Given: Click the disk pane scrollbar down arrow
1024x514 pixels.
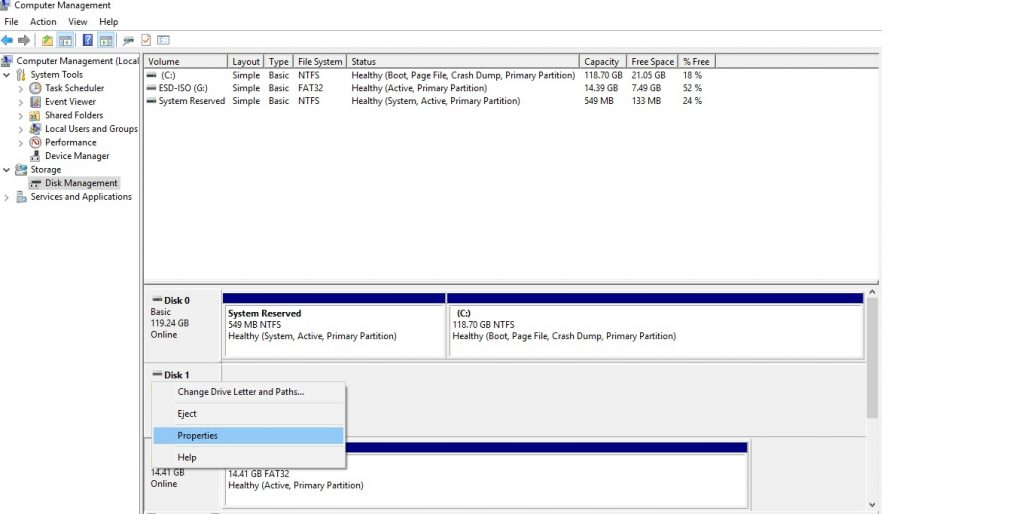Looking at the screenshot, I should point(872,505).
